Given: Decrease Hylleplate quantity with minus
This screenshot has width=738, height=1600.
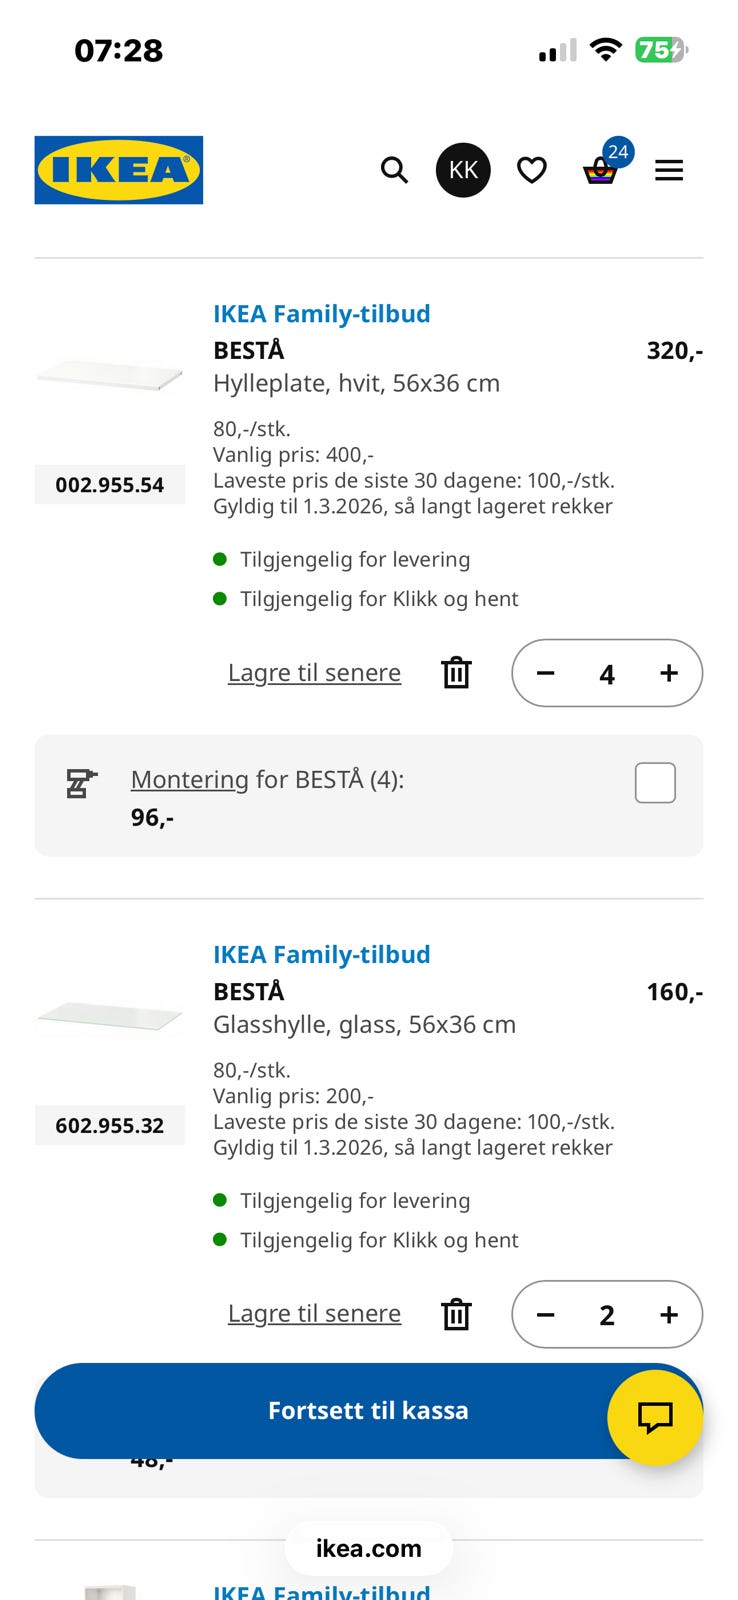Looking at the screenshot, I should (x=546, y=673).
